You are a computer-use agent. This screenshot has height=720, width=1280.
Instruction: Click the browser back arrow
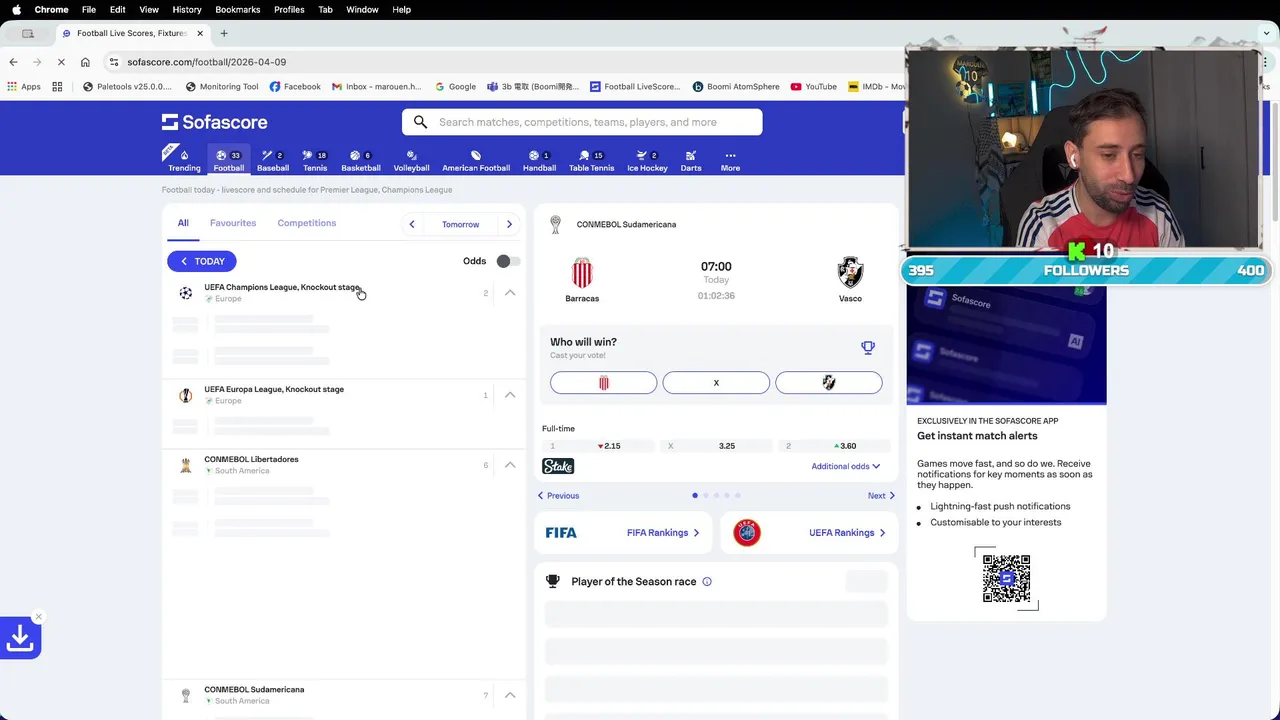(13, 62)
